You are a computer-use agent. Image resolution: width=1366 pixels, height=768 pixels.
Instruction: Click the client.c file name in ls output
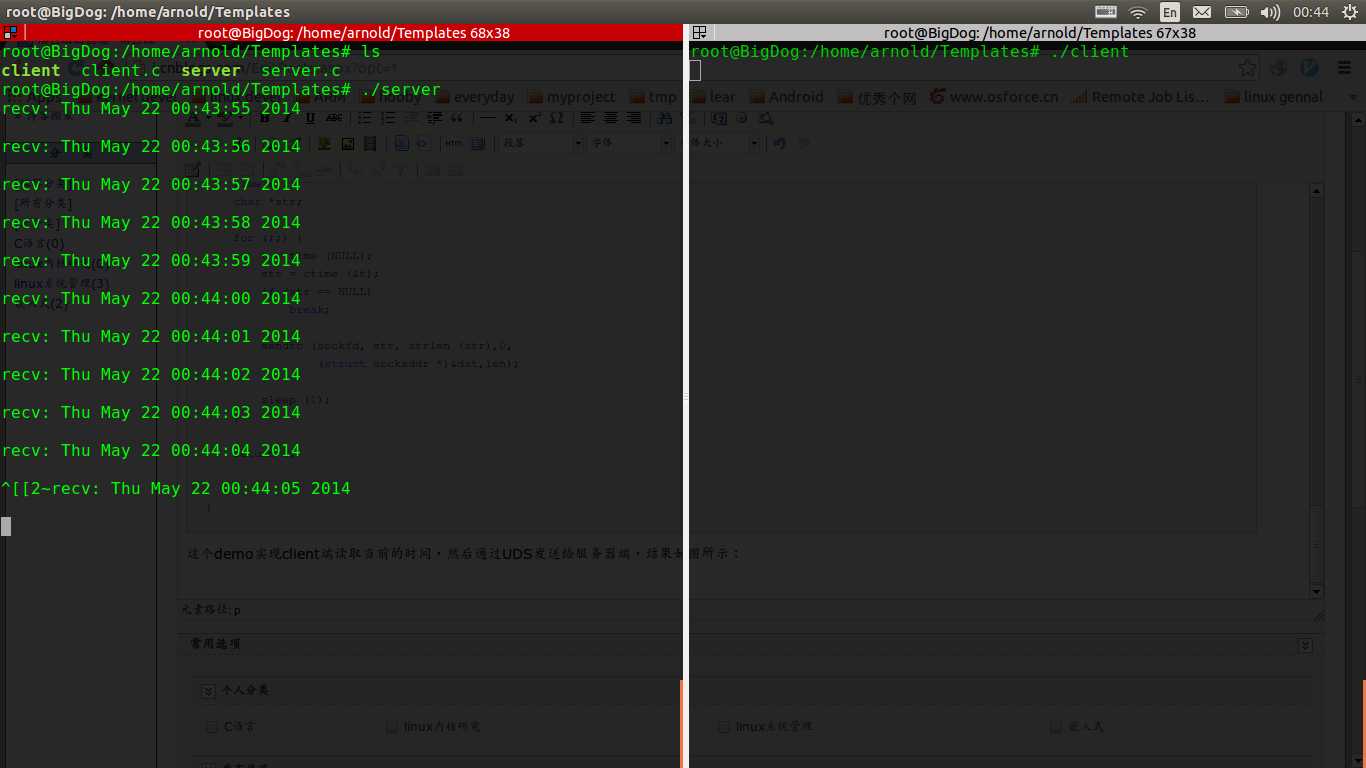(121, 70)
